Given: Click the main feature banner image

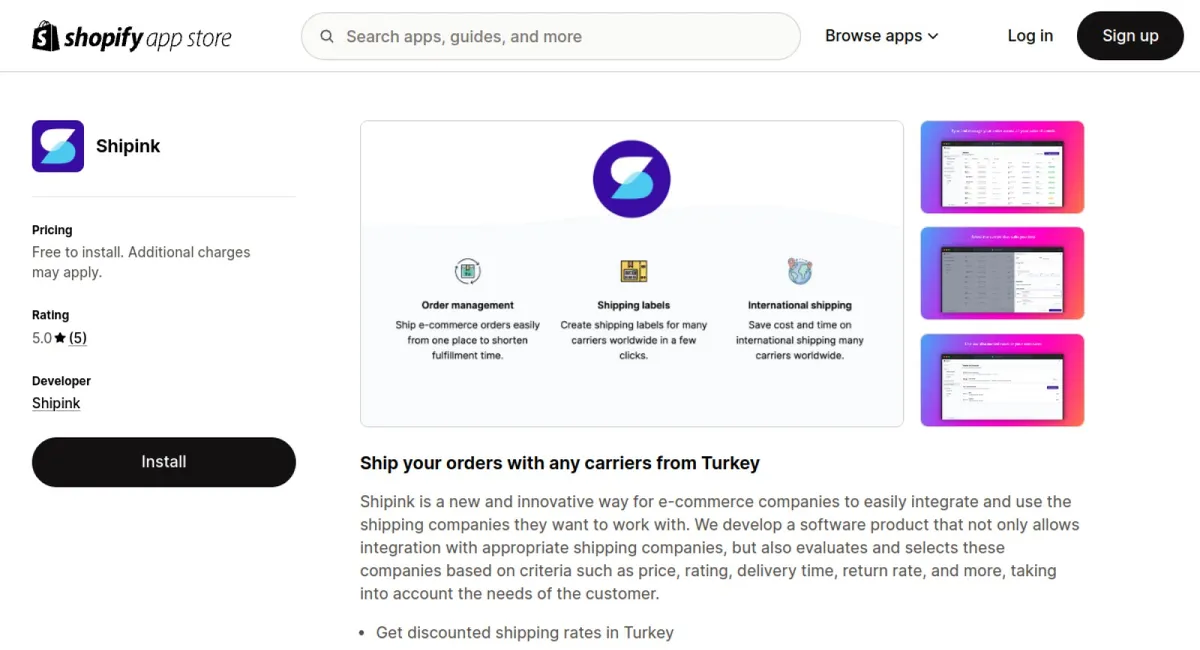Looking at the screenshot, I should (632, 274).
